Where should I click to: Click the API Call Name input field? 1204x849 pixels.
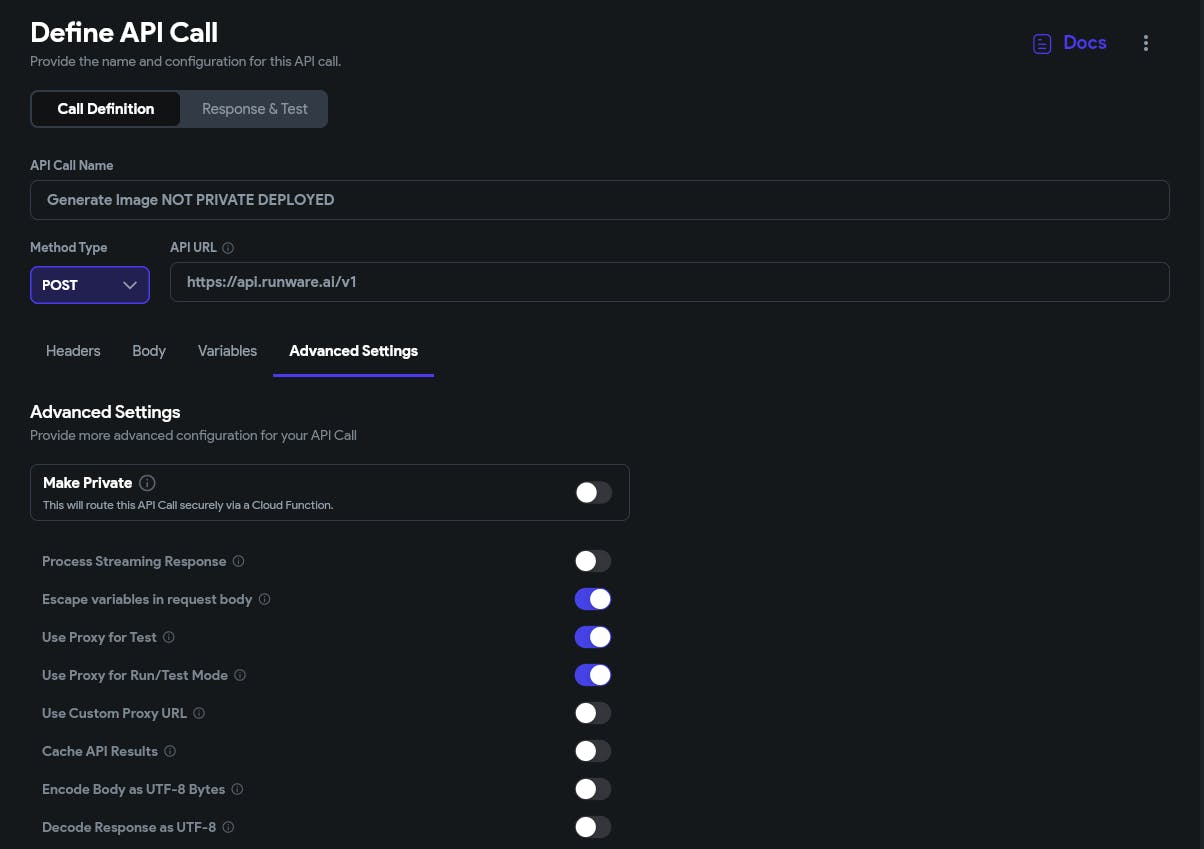[x=600, y=200]
